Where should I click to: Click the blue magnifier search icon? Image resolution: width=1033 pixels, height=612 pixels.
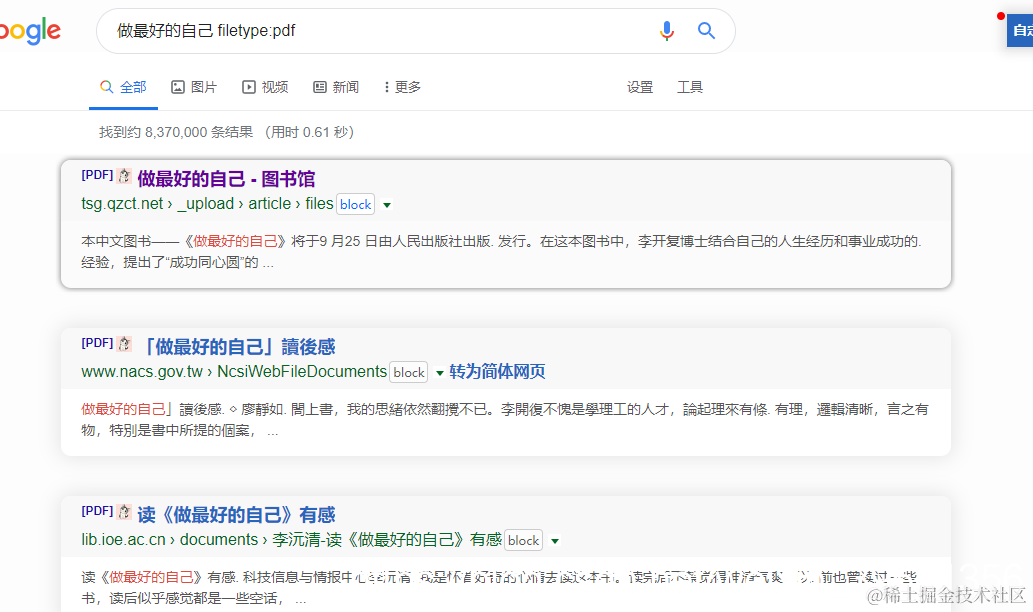pyautogui.click(x=706, y=31)
